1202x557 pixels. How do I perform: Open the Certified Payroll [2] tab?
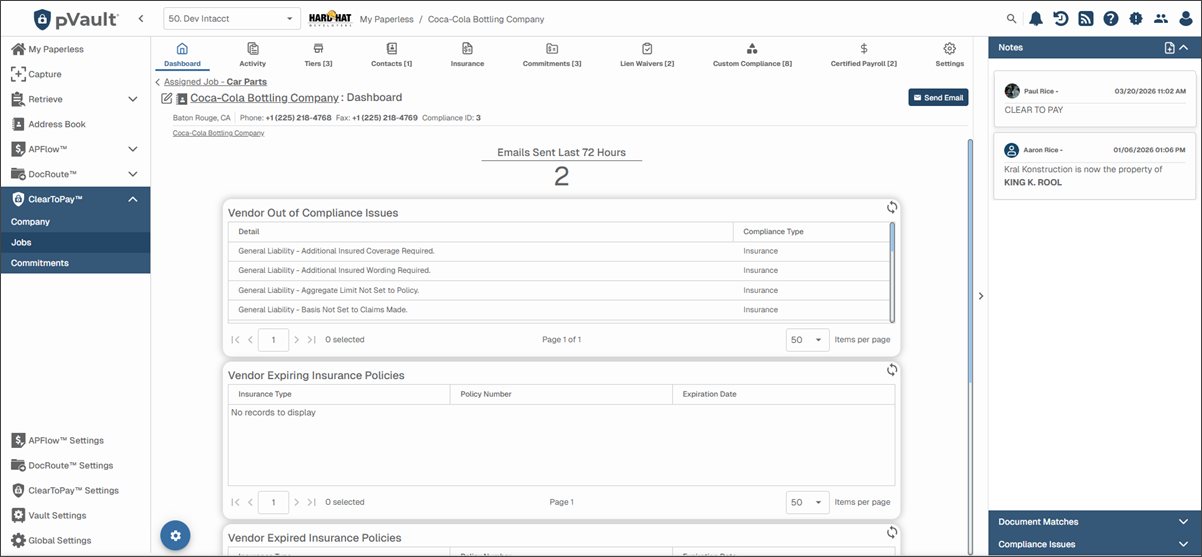point(864,55)
